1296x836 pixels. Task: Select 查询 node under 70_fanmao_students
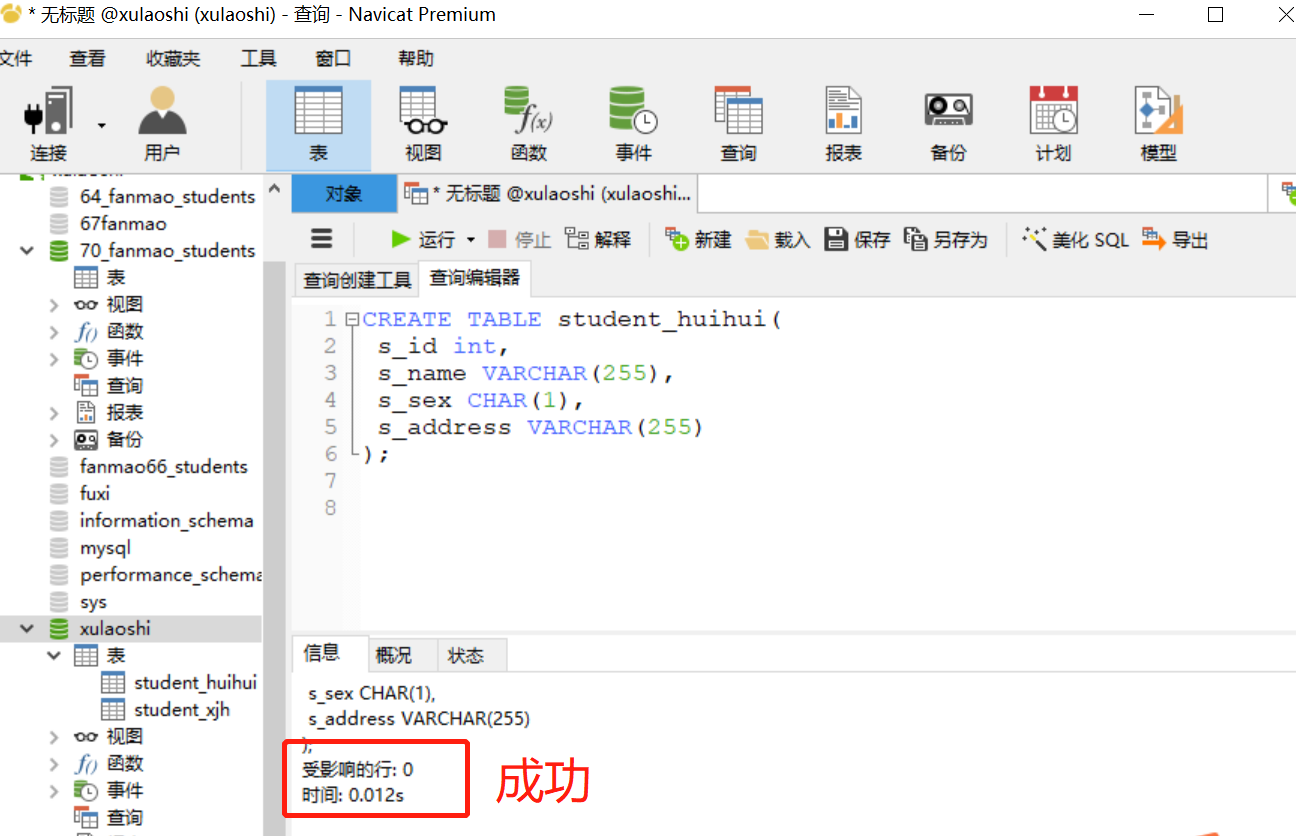[125, 386]
